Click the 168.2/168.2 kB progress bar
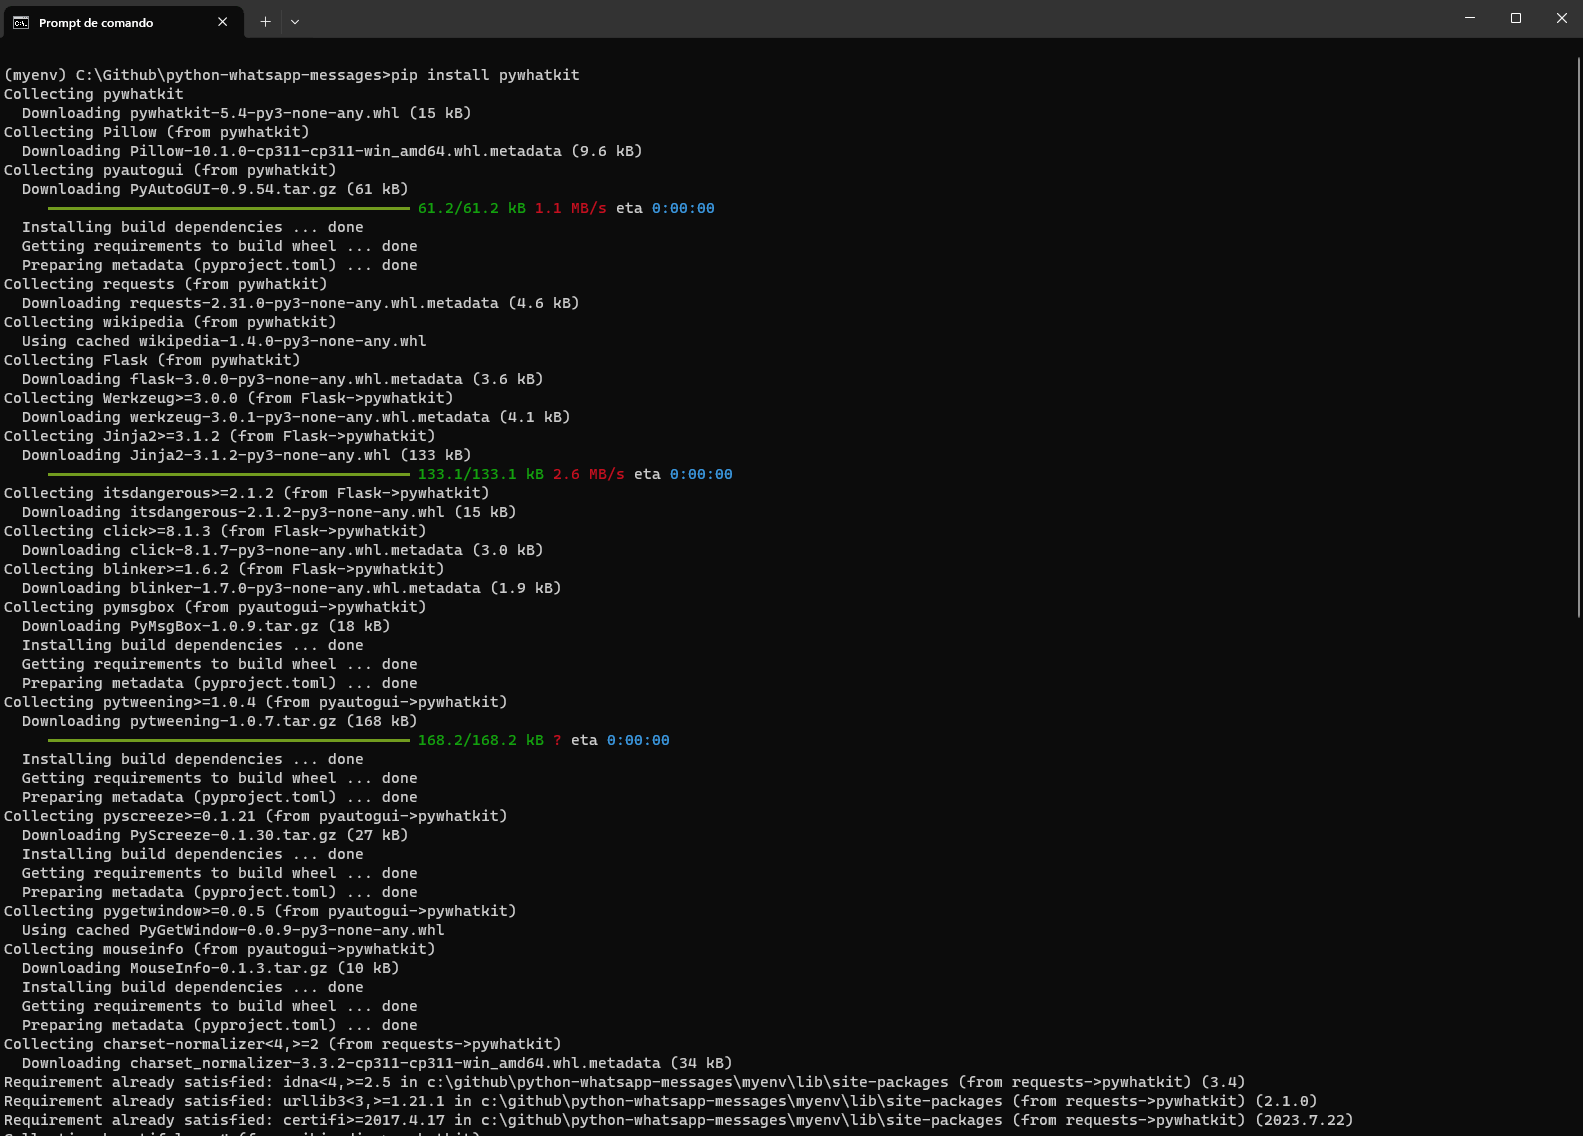1583x1136 pixels. pos(229,740)
